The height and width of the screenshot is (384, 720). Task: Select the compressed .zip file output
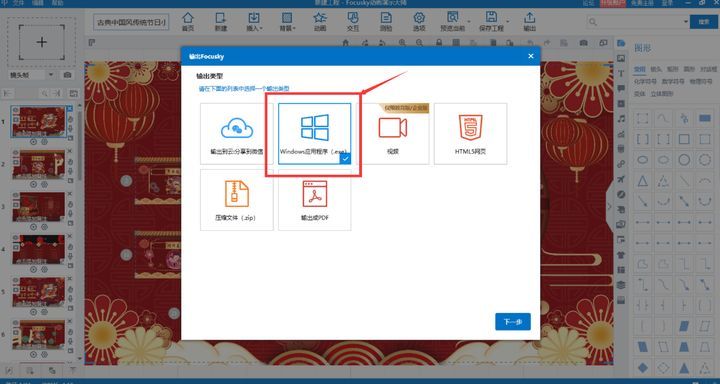[236, 200]
